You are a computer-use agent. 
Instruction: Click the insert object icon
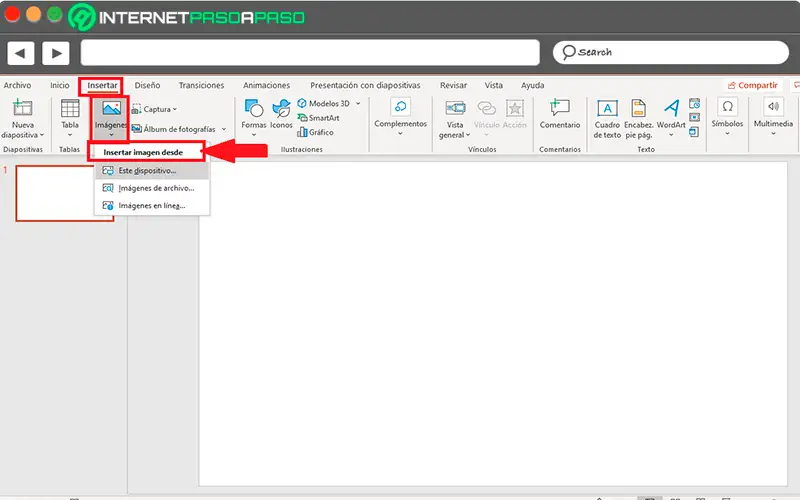point(694,132)
